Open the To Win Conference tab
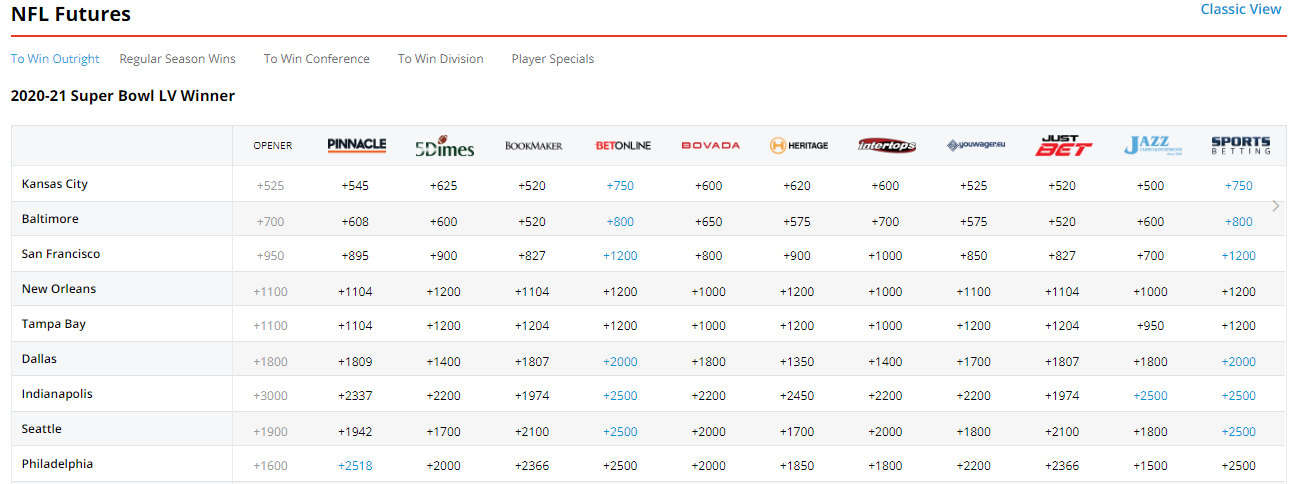 coord(317,59)
